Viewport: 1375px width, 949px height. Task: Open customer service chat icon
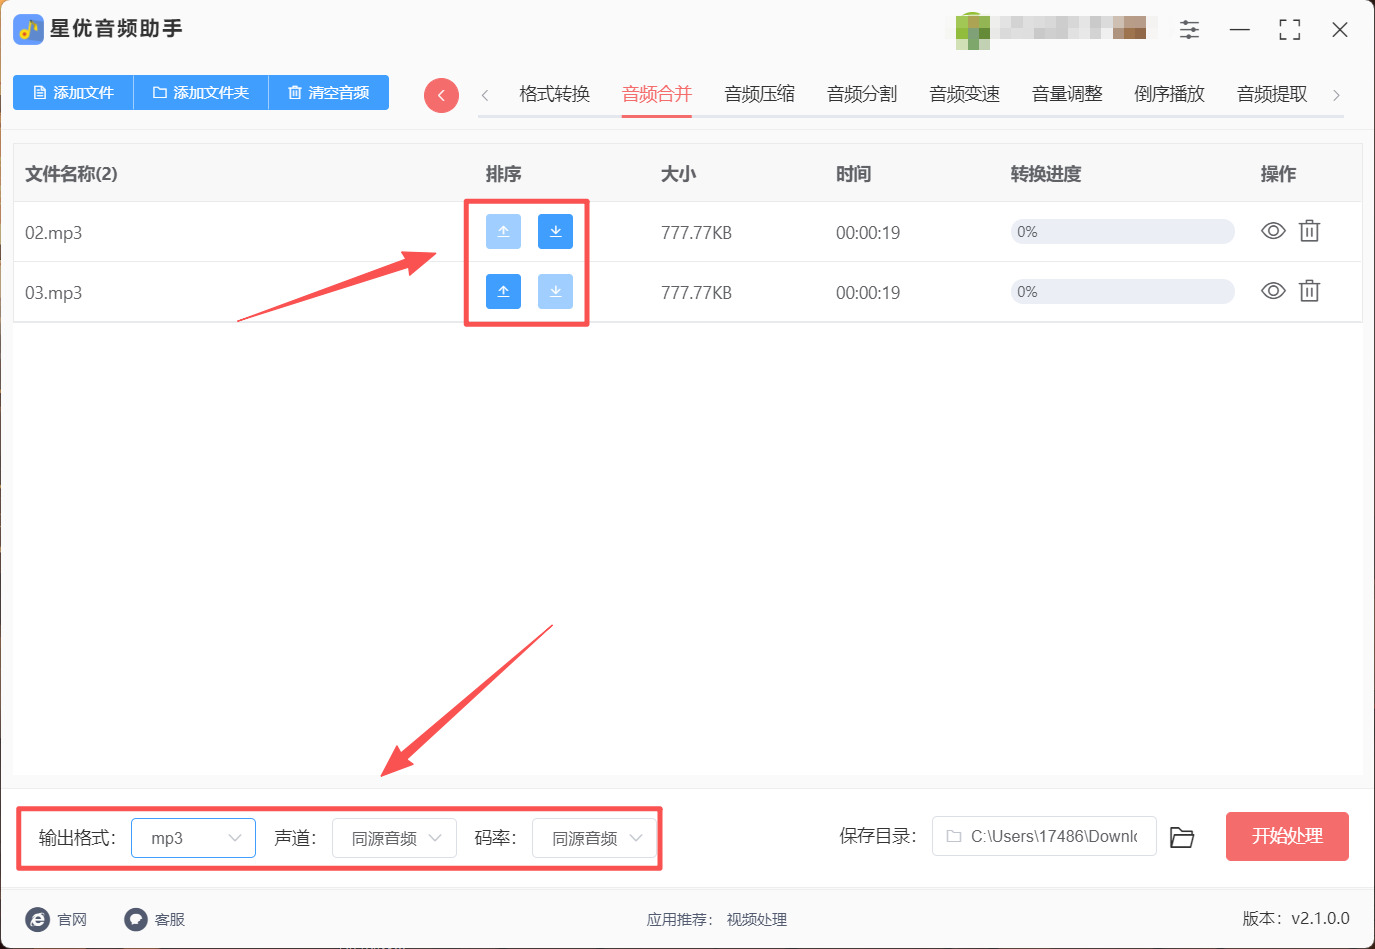[136, 919]
